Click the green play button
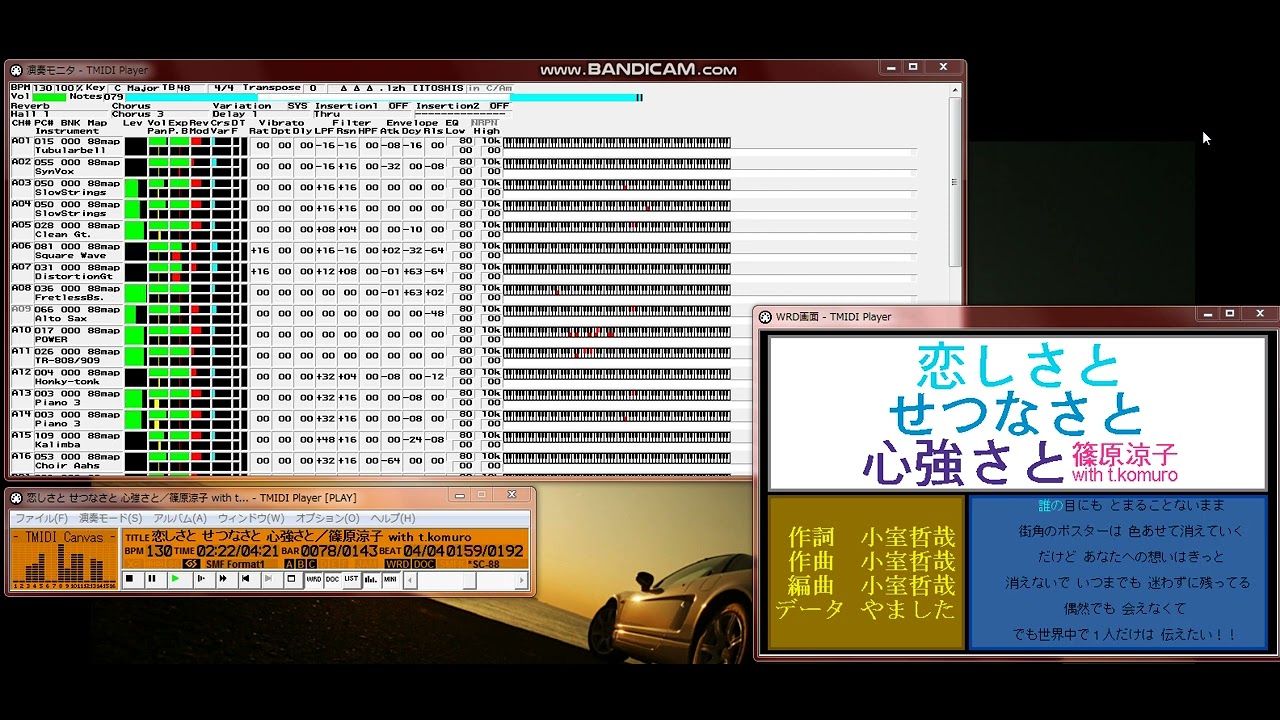Screen dimensions: 1280x720 176,579
